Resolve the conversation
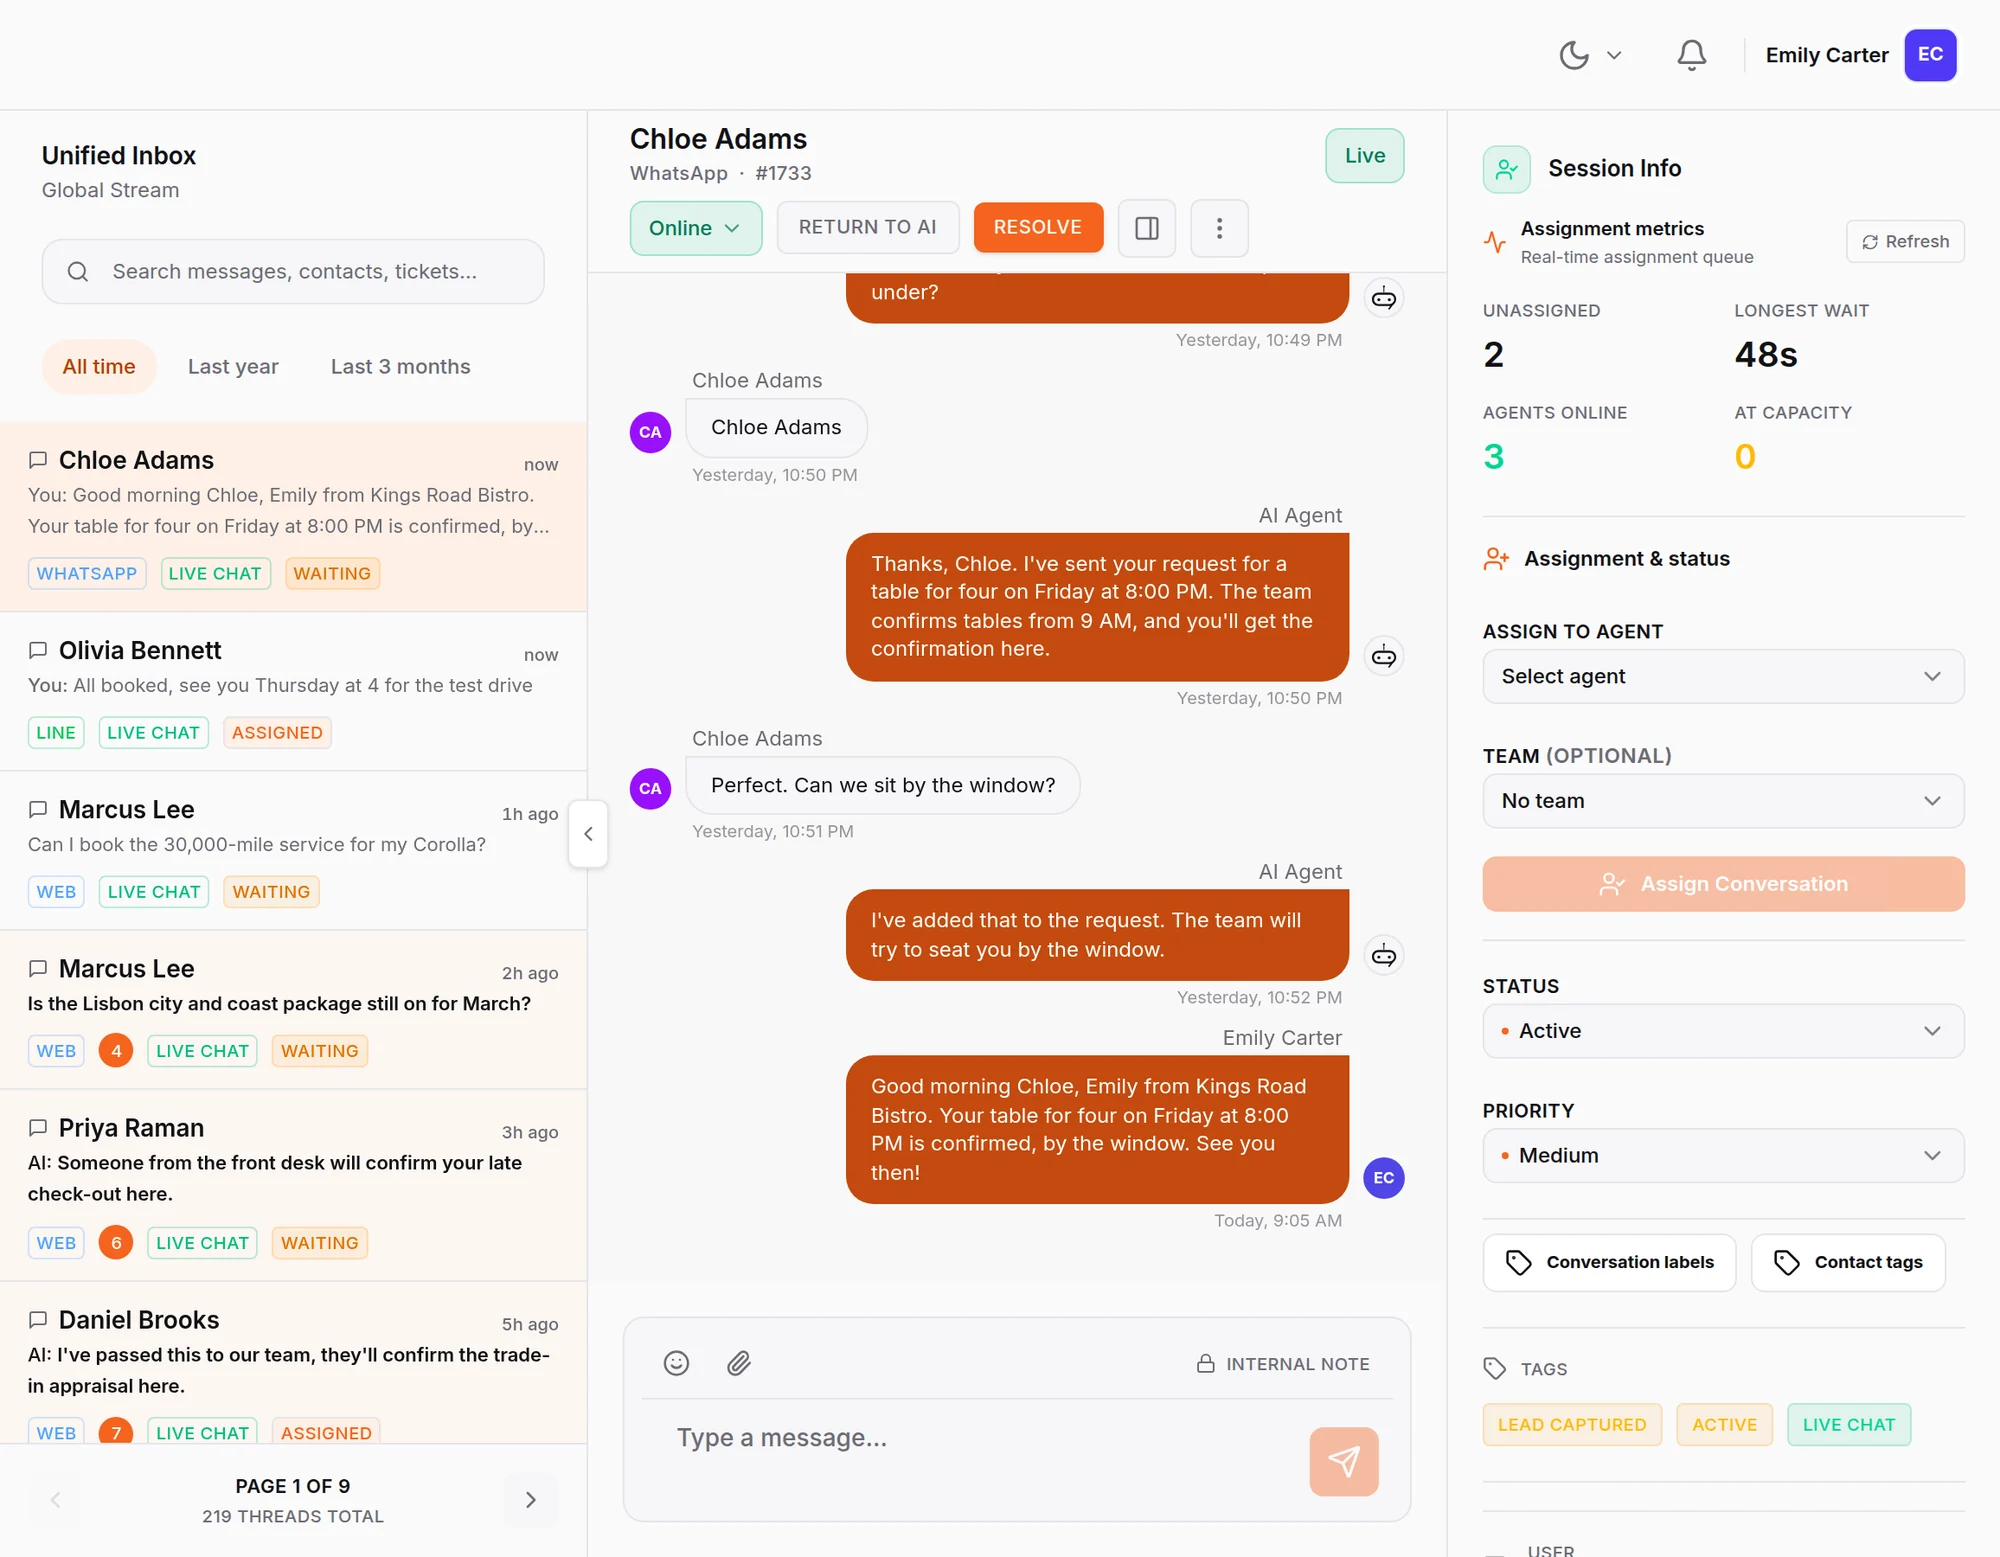The width and height of the screenshot is (2000, 1557). click(x=1037, y=227)
